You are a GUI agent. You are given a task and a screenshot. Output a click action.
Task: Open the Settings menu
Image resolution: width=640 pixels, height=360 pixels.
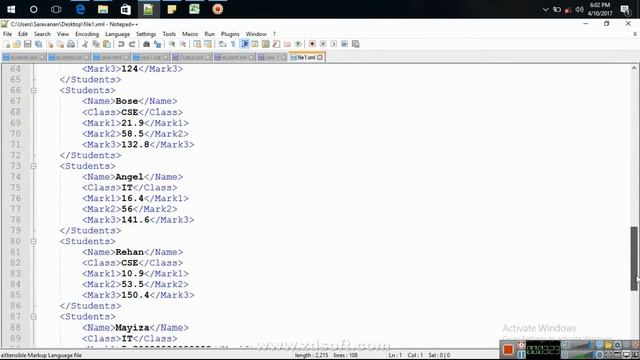[146, 34]
